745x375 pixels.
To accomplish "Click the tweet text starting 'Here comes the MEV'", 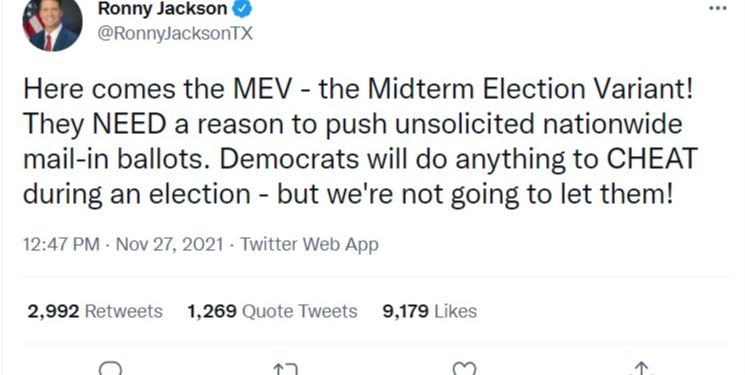I will (x=361, y=142).
